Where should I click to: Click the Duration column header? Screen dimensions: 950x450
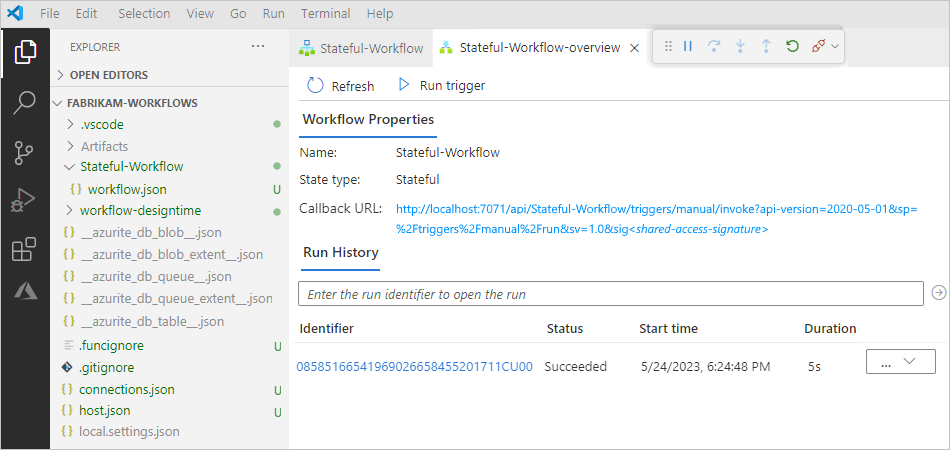[830, 329]
